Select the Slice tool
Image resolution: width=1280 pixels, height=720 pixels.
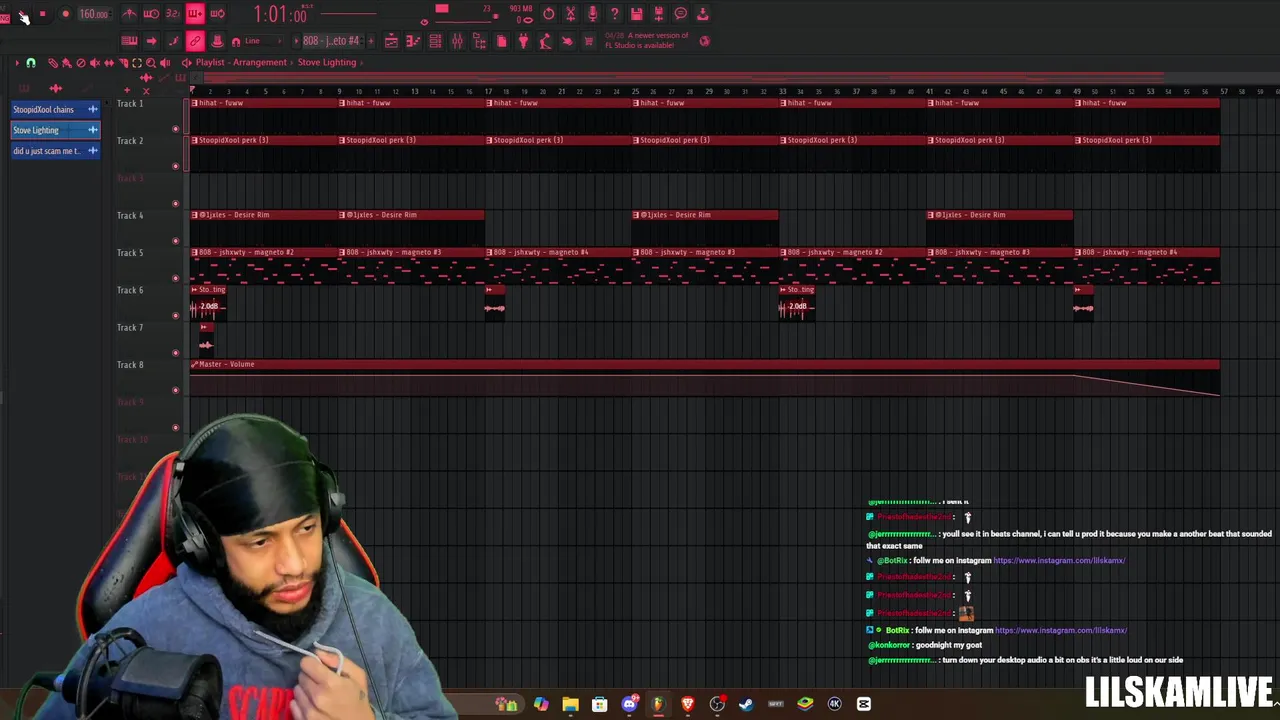(x=123, y=63)
